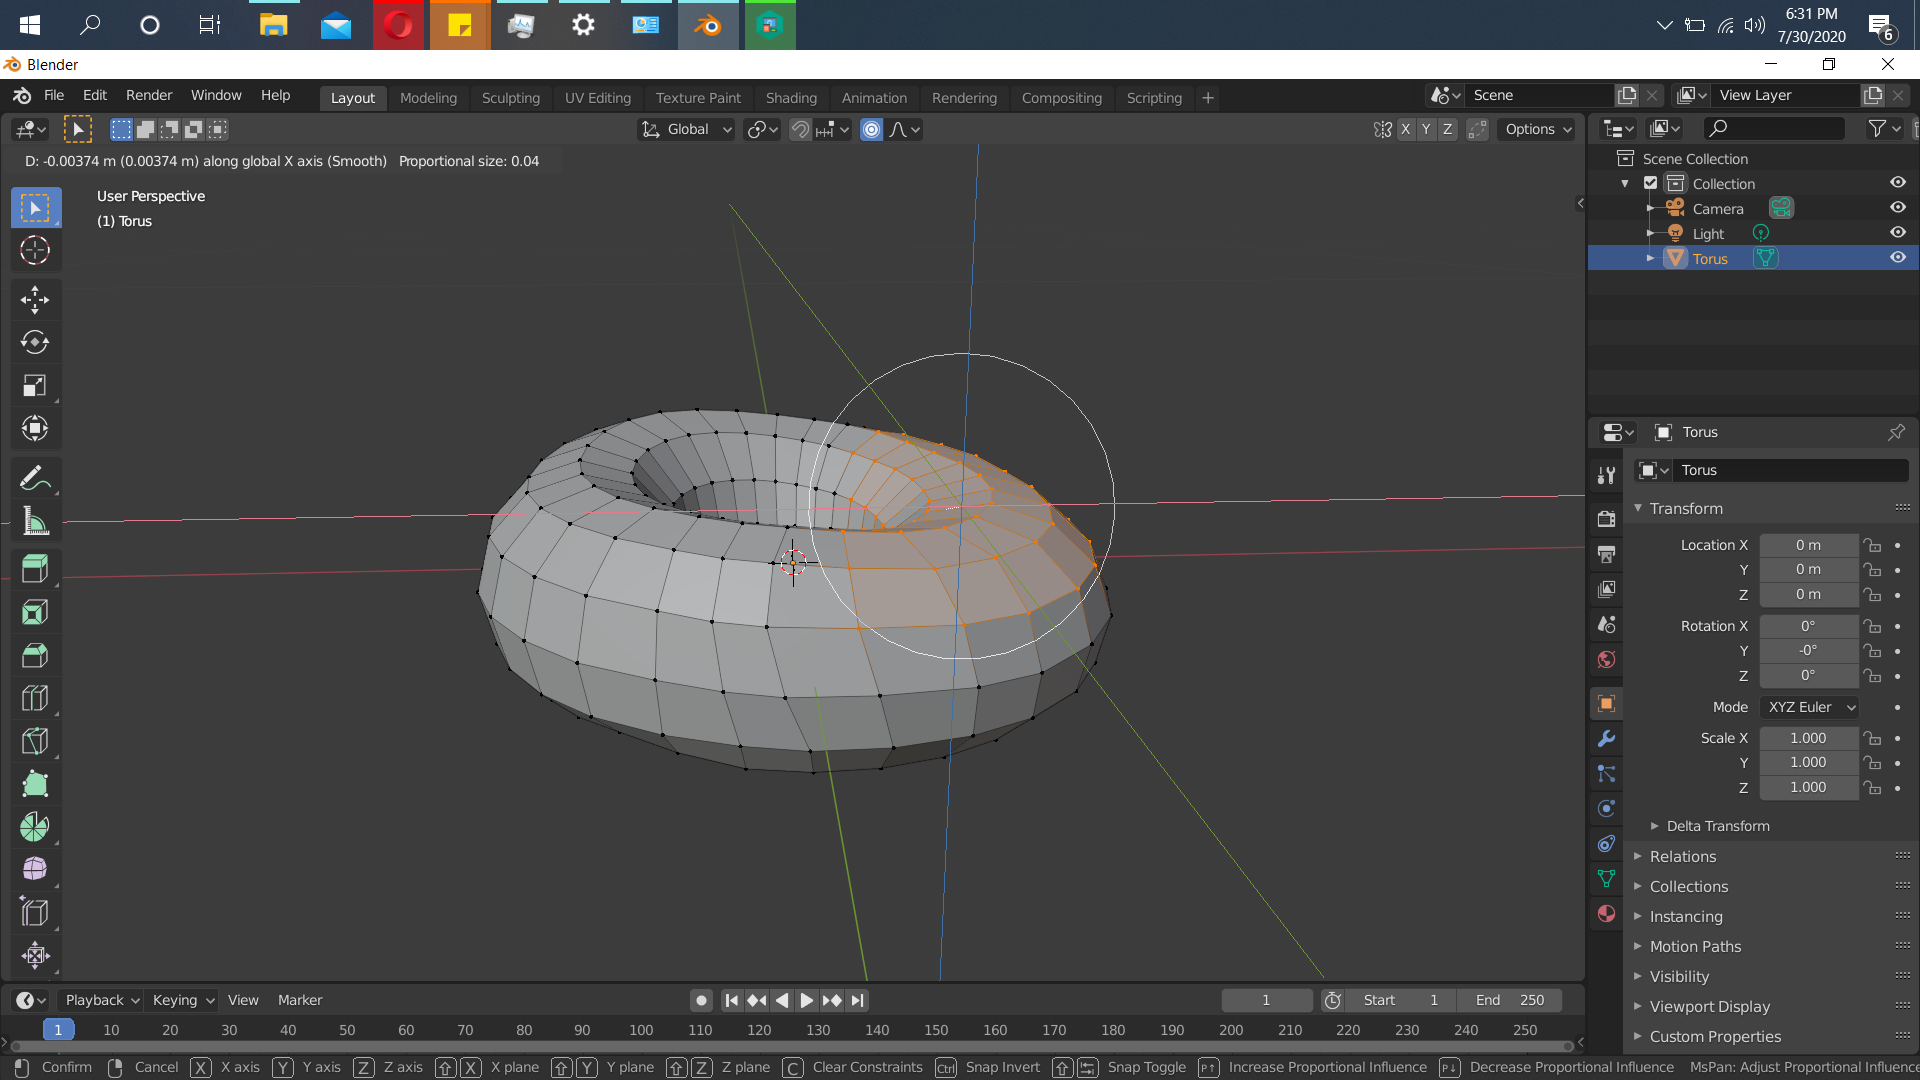Image resolution: width=1920 pixels, height=1080 pixels.
Task: Select the Cursor tool
Action: click(x=36, y=250)
